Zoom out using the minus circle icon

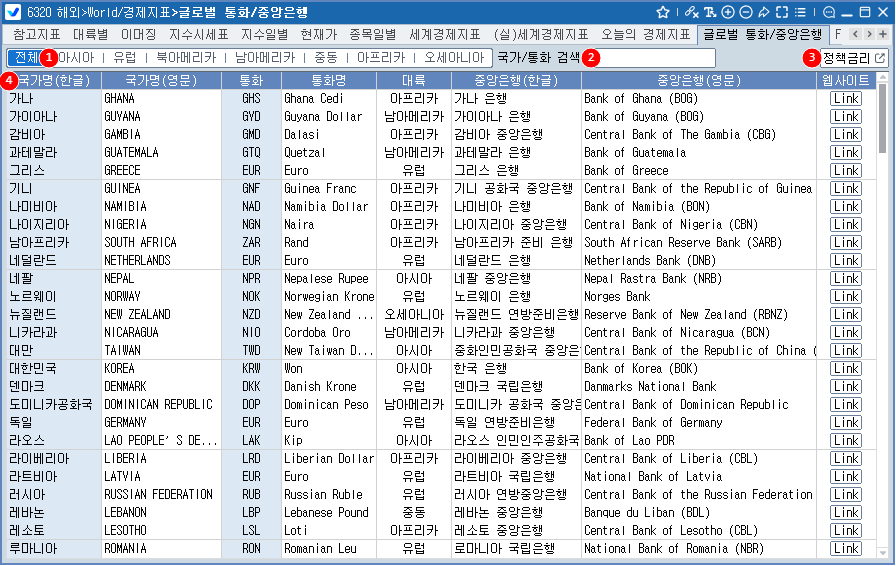tap(746, 12)
